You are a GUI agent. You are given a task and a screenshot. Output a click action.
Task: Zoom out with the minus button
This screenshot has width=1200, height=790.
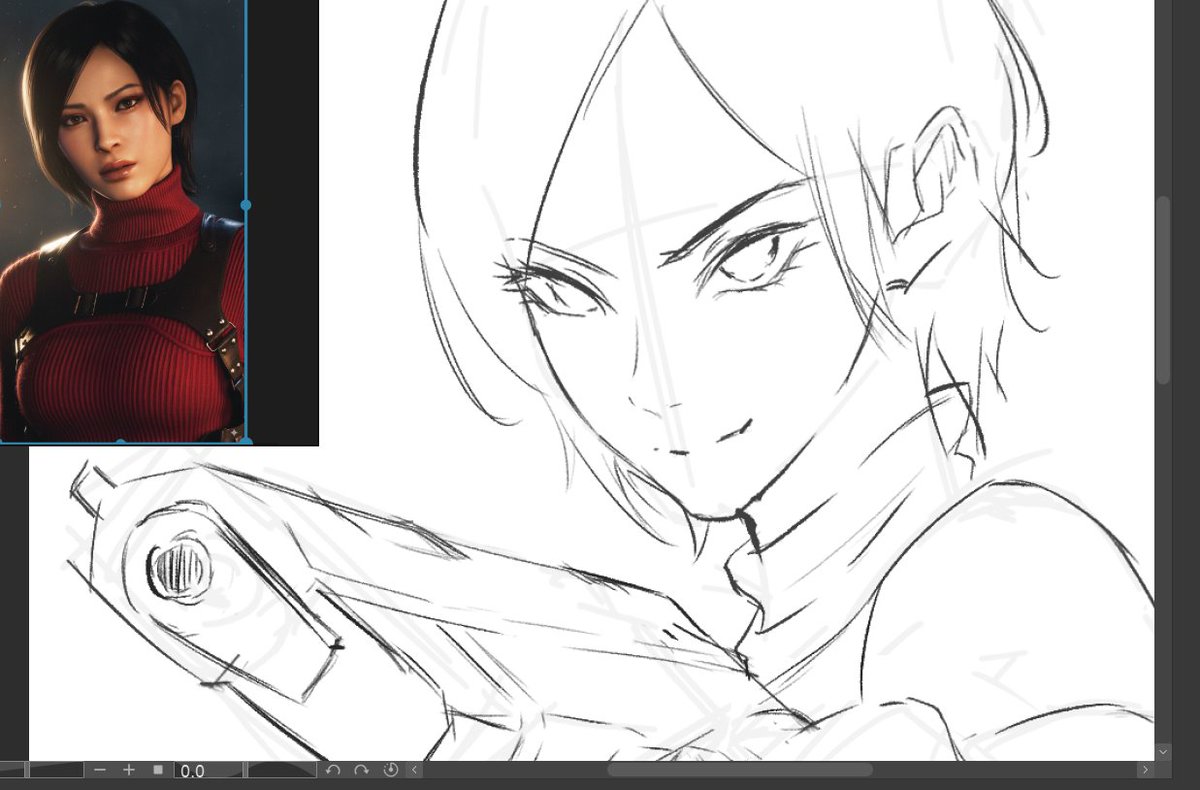pyautogui.click(x=100, y=770)
